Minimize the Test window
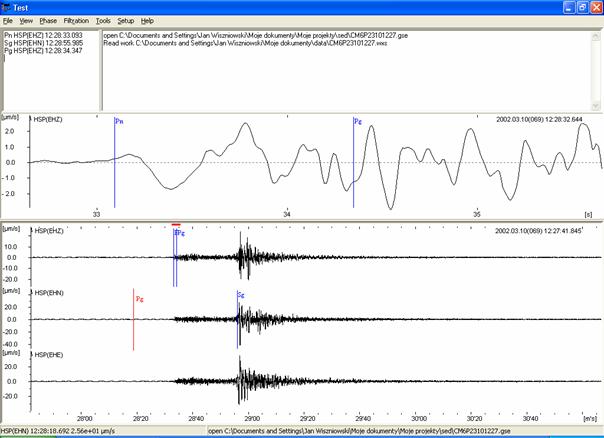This screenshot has width=604, height=438. (x=569, y=7)
